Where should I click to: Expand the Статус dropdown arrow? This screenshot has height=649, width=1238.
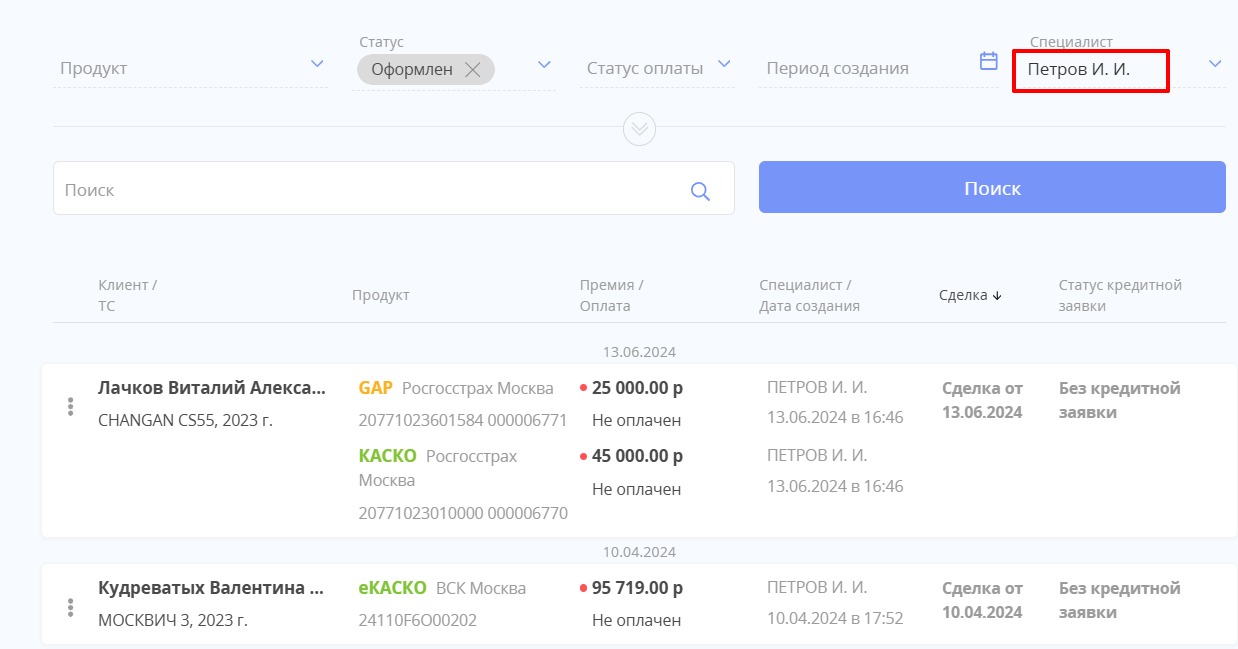coord(544,65)
